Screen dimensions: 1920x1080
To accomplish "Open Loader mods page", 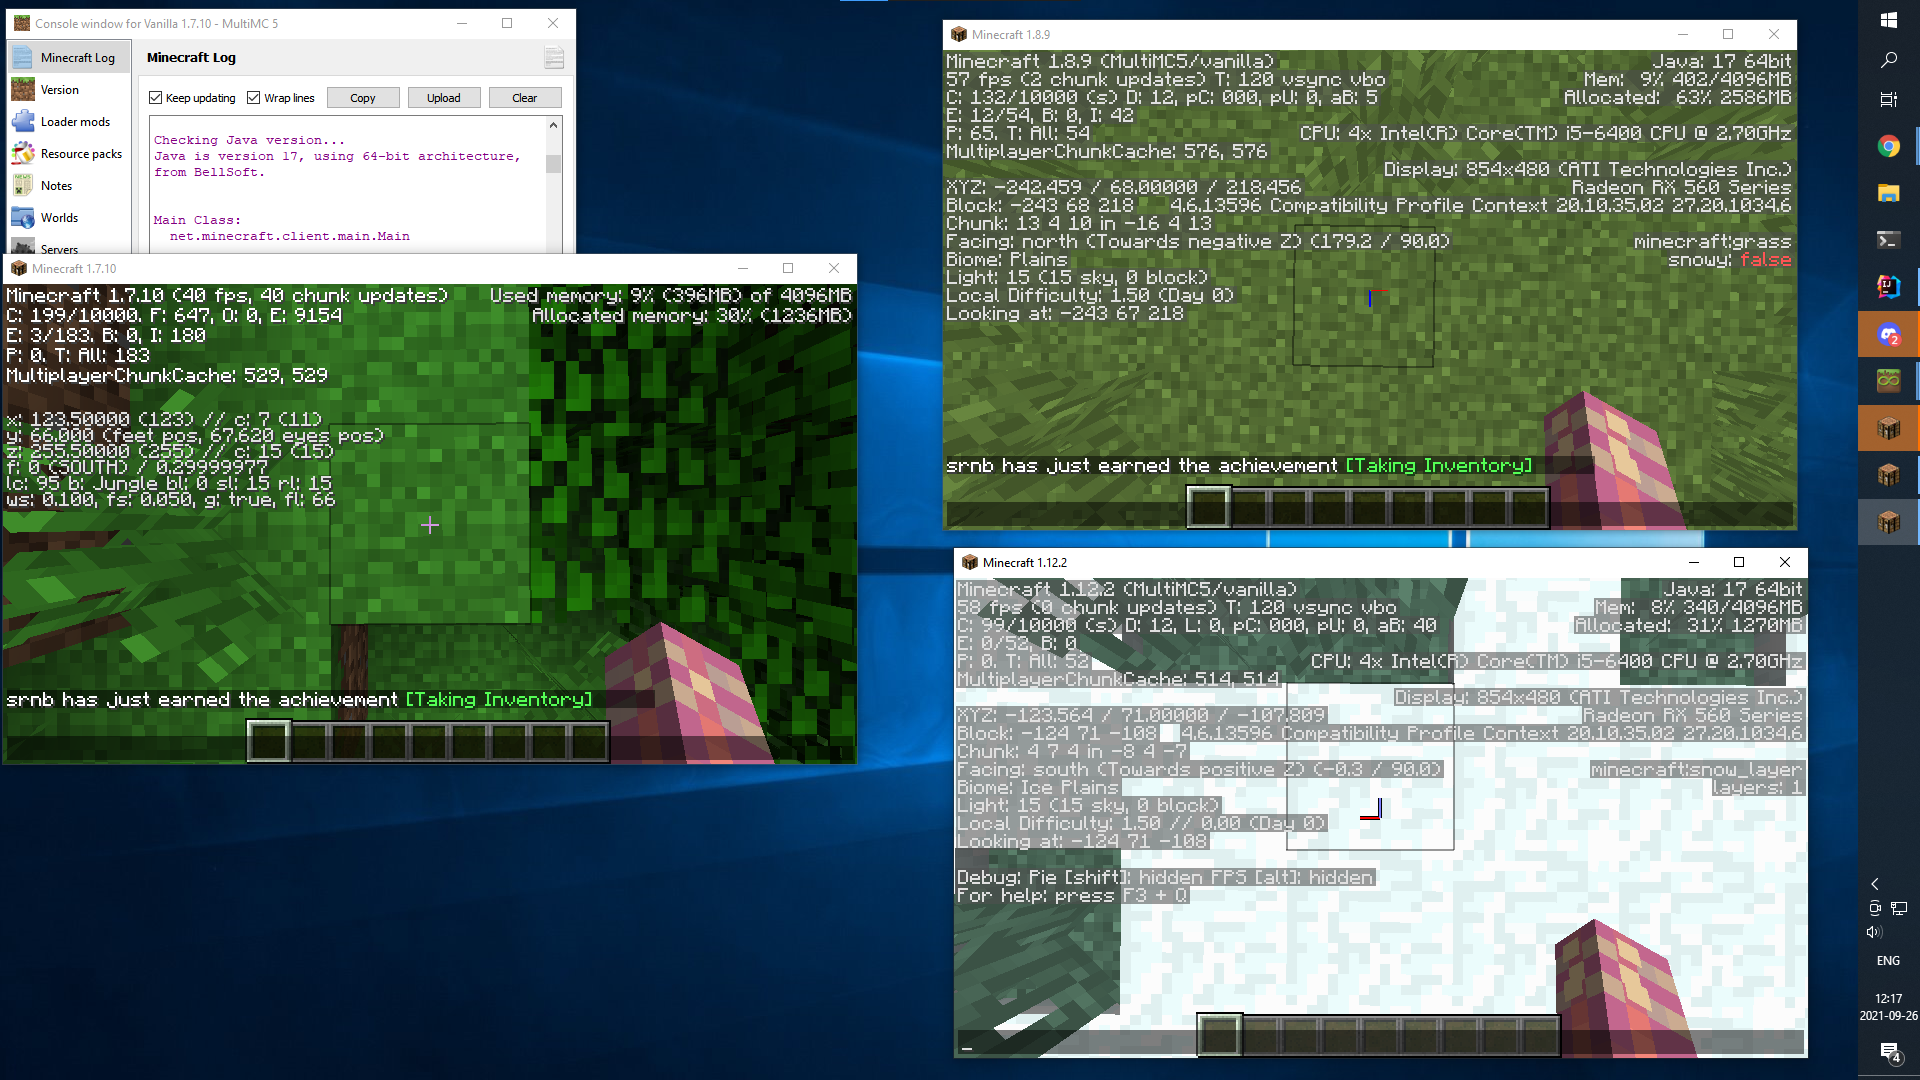I will pos(75,122).
